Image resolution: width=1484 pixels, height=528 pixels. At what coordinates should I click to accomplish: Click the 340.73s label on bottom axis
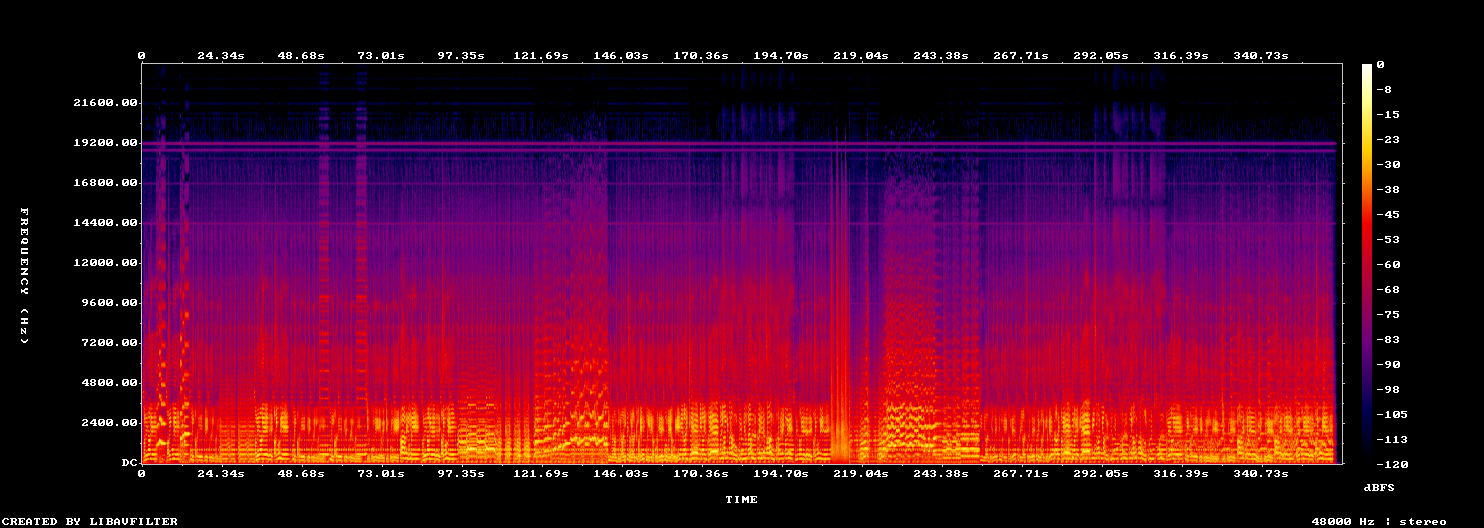(x=1262, y=473)
